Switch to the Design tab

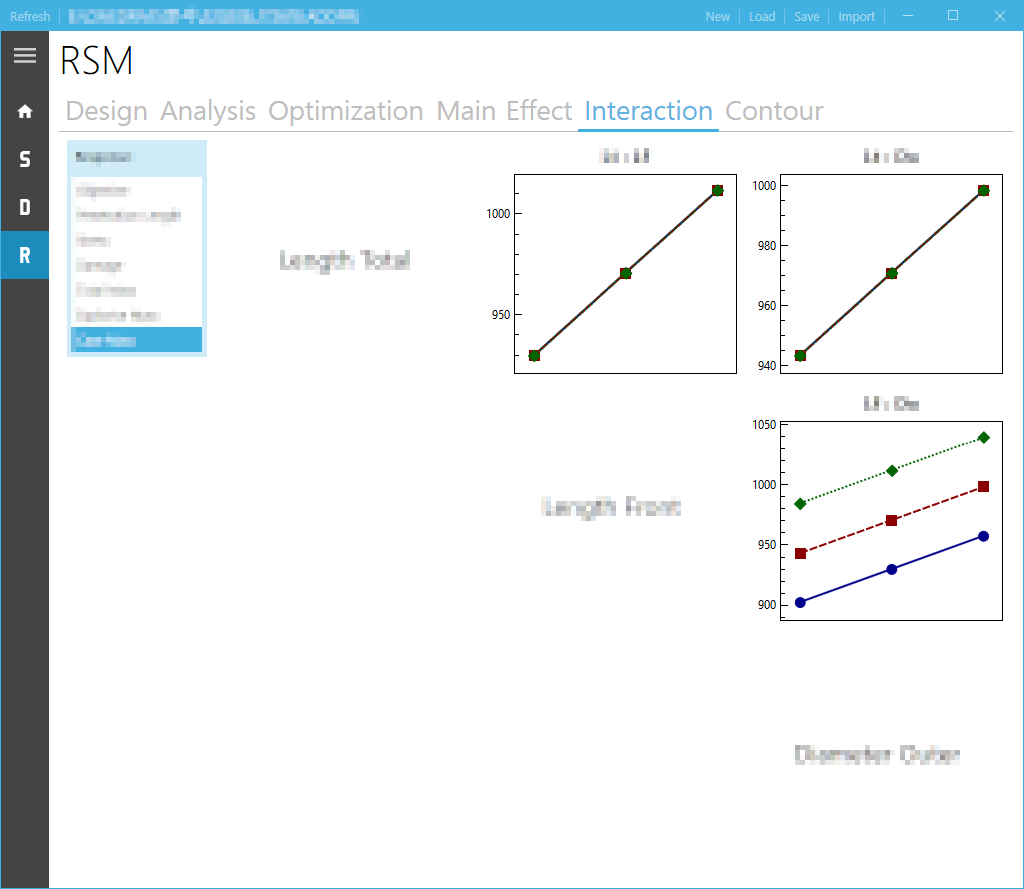pyautogui.click(x=106, y=111)
